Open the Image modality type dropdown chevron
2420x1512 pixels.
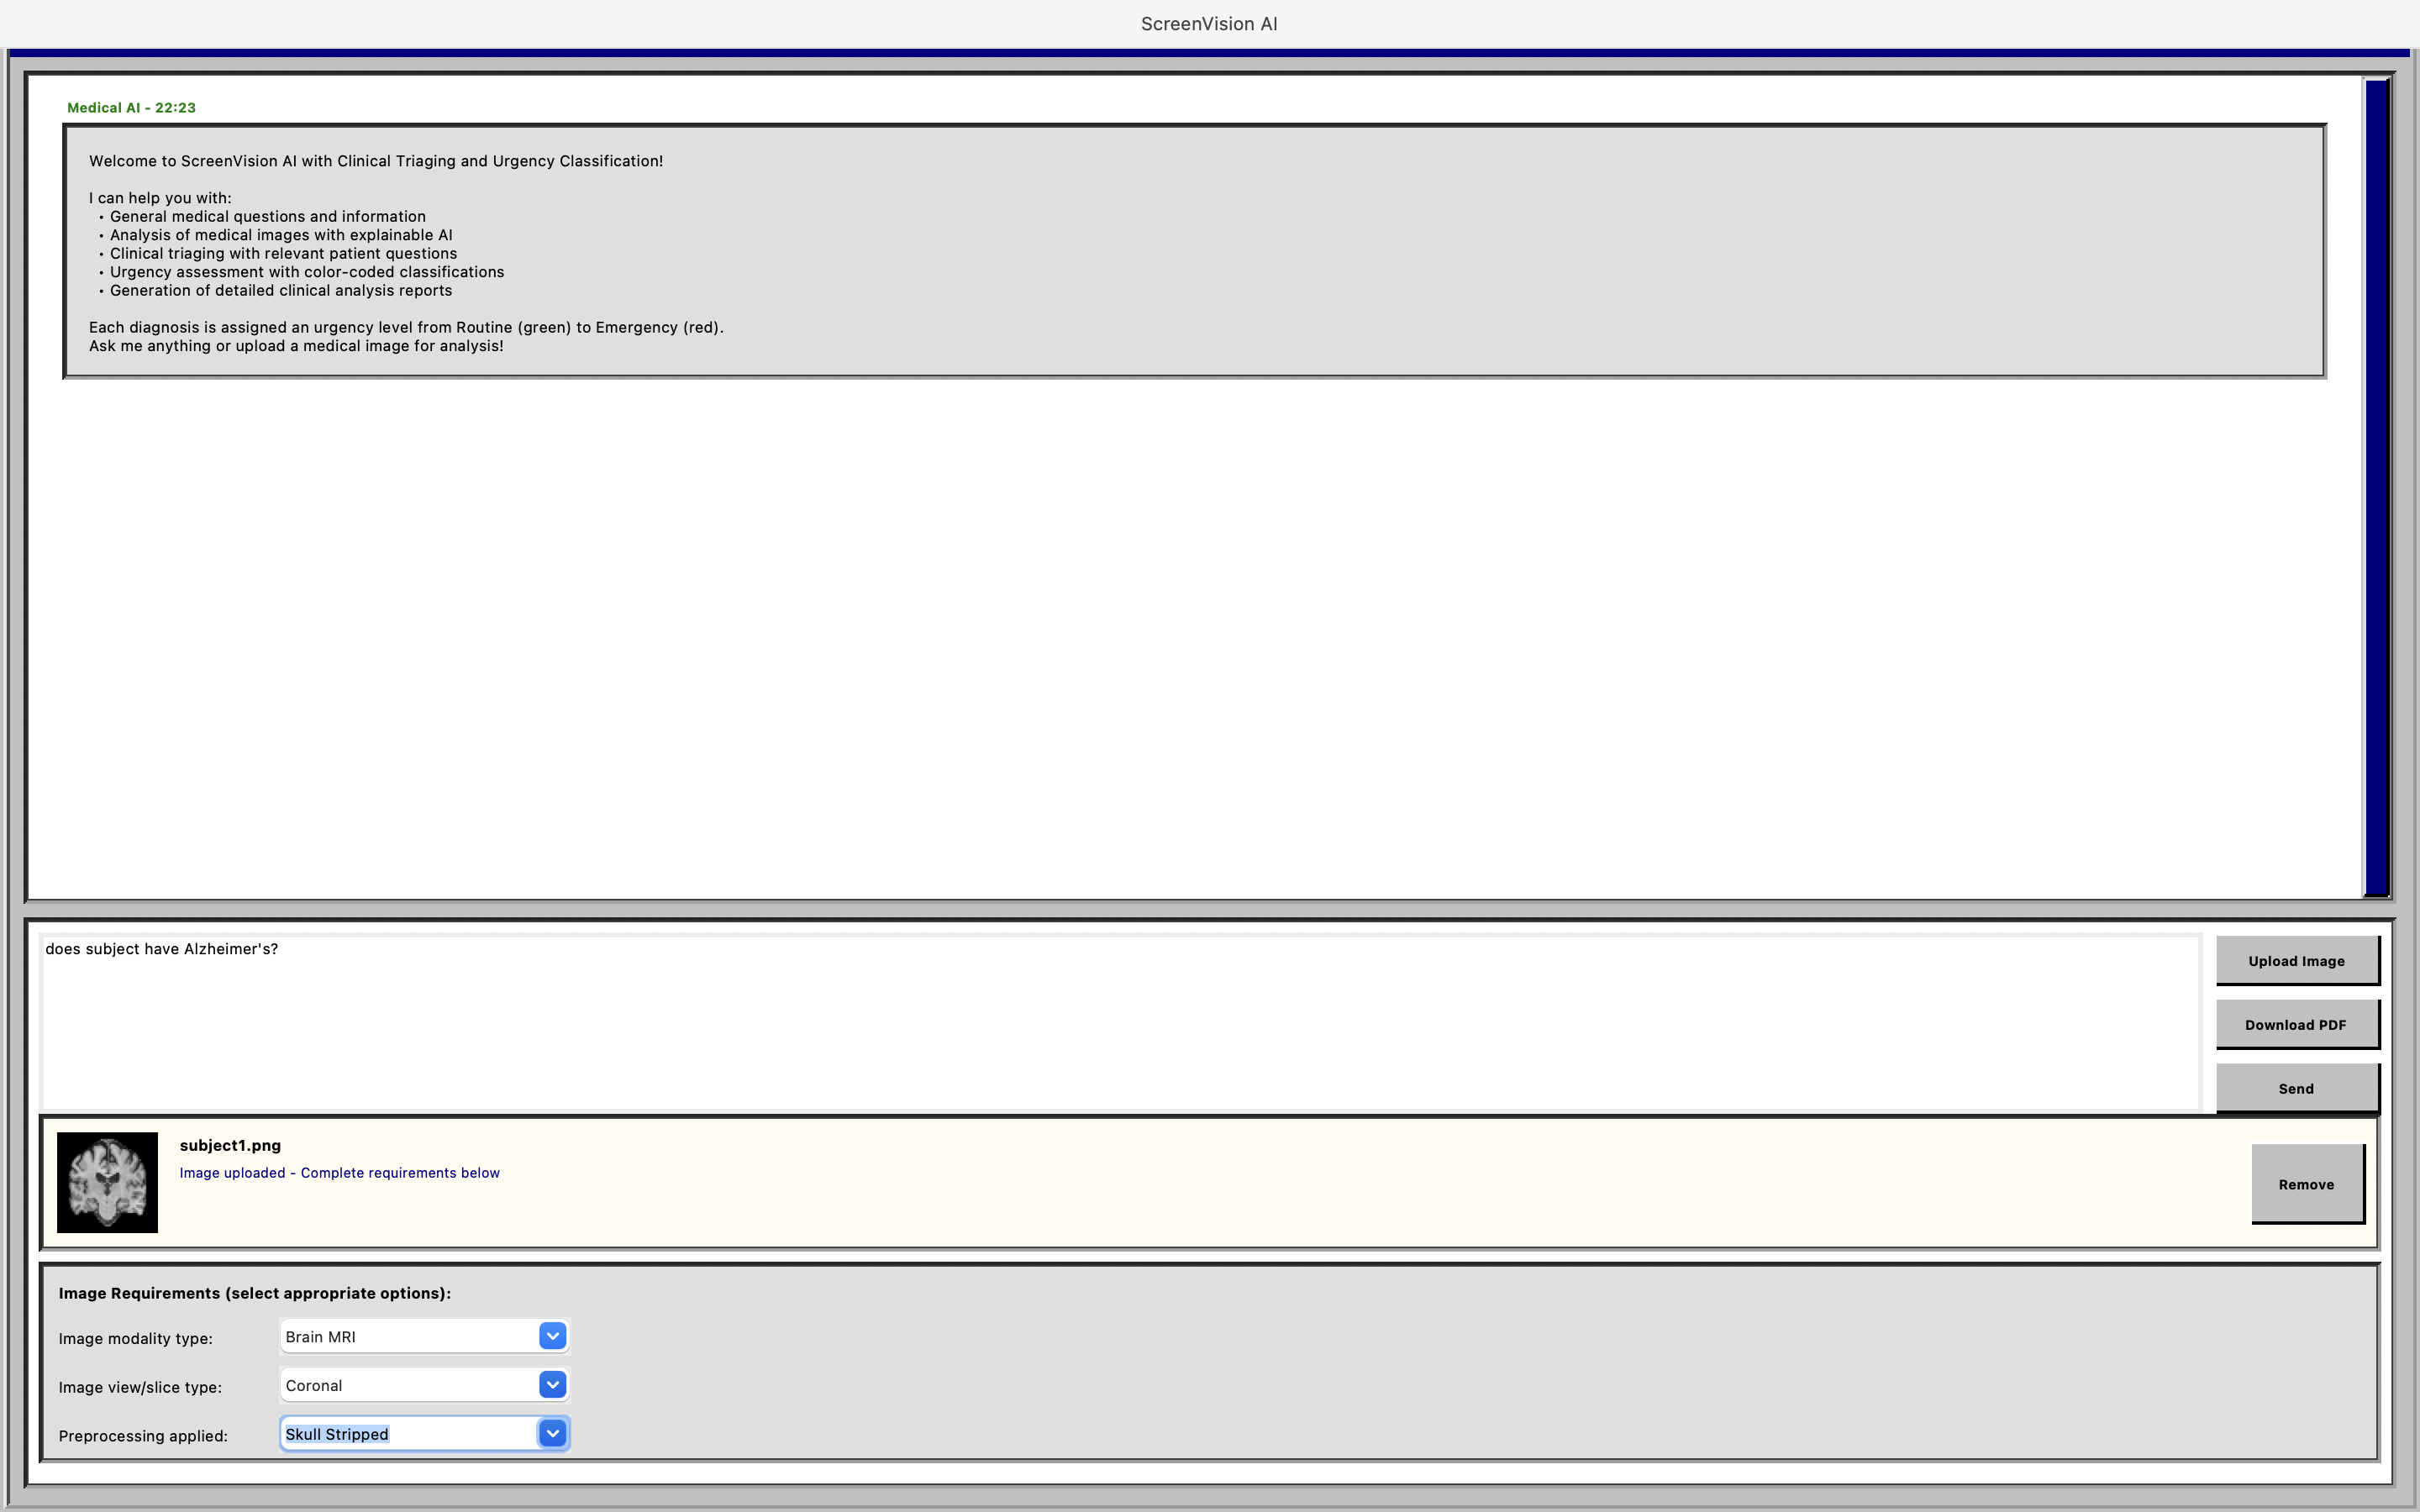tap(553, 1336)
